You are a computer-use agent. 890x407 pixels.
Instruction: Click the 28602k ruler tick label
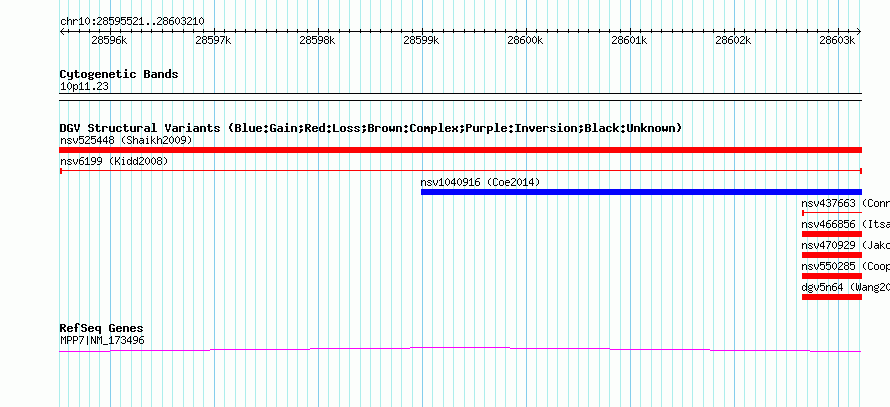point(733,40)
